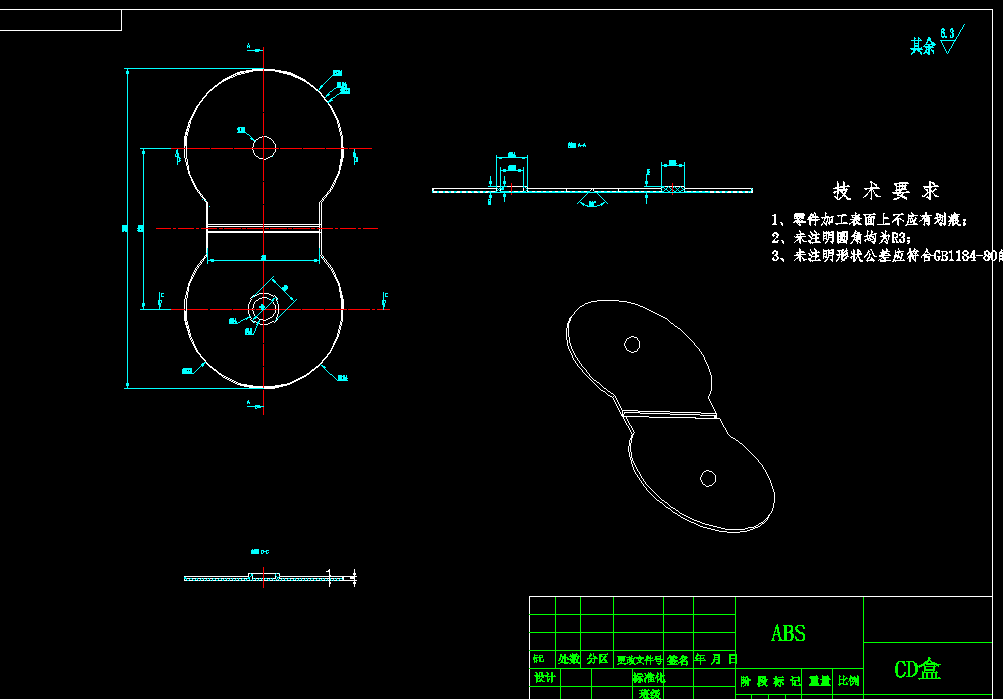Click the upper hole in the 3D isometric view

[x=632, y=345]
